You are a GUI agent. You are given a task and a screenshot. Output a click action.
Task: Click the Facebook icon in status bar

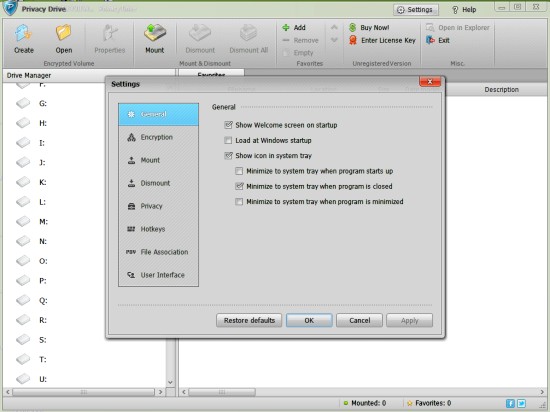tap(510, 403)
